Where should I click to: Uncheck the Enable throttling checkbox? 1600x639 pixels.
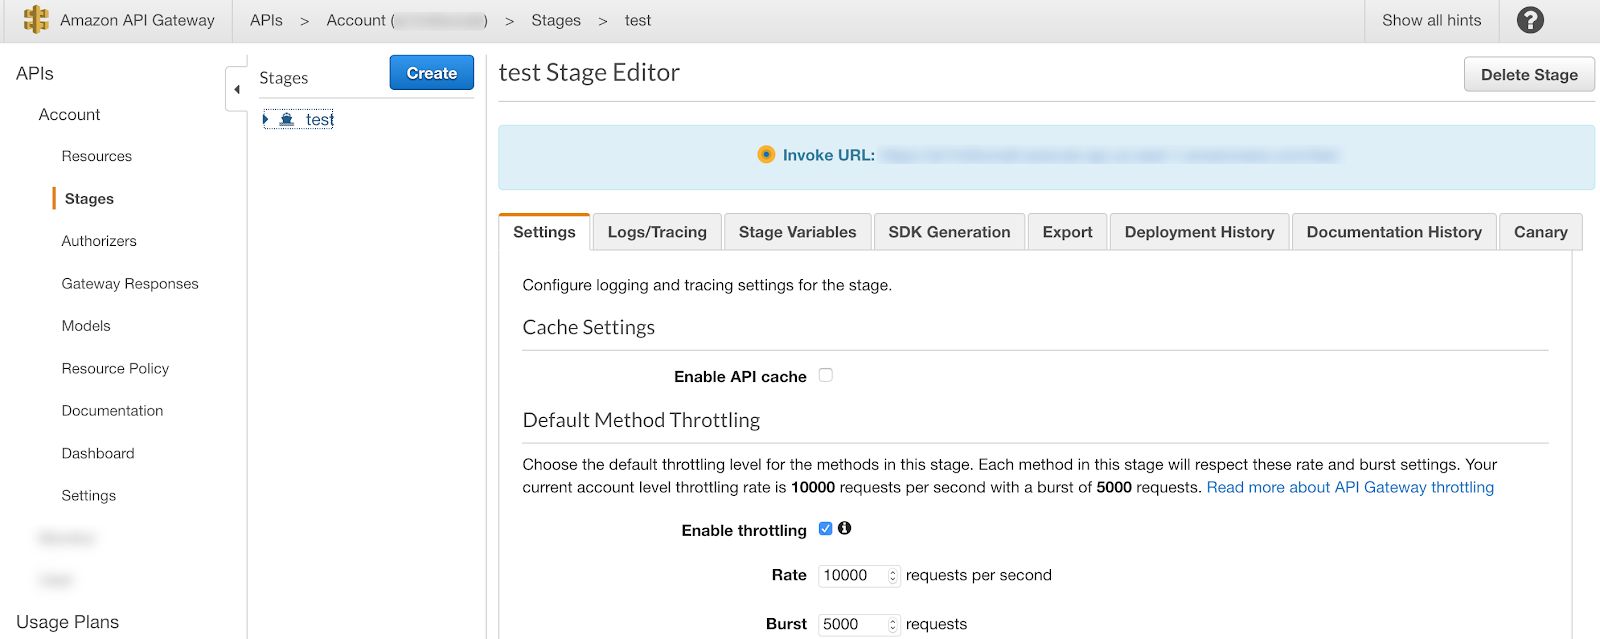pyautogui.click(x=826, y=528)
